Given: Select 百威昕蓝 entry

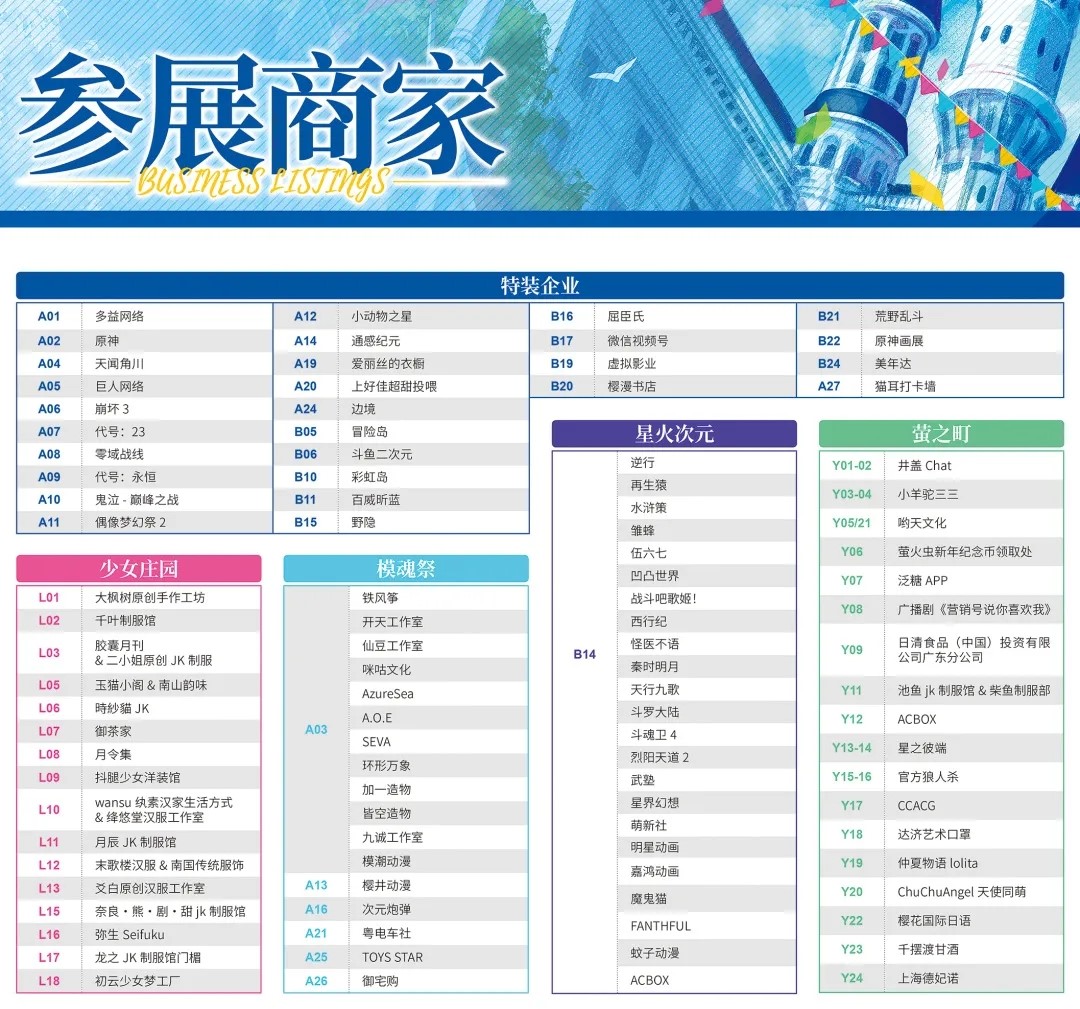Looking at the screenshot, I should pos(375,500).
